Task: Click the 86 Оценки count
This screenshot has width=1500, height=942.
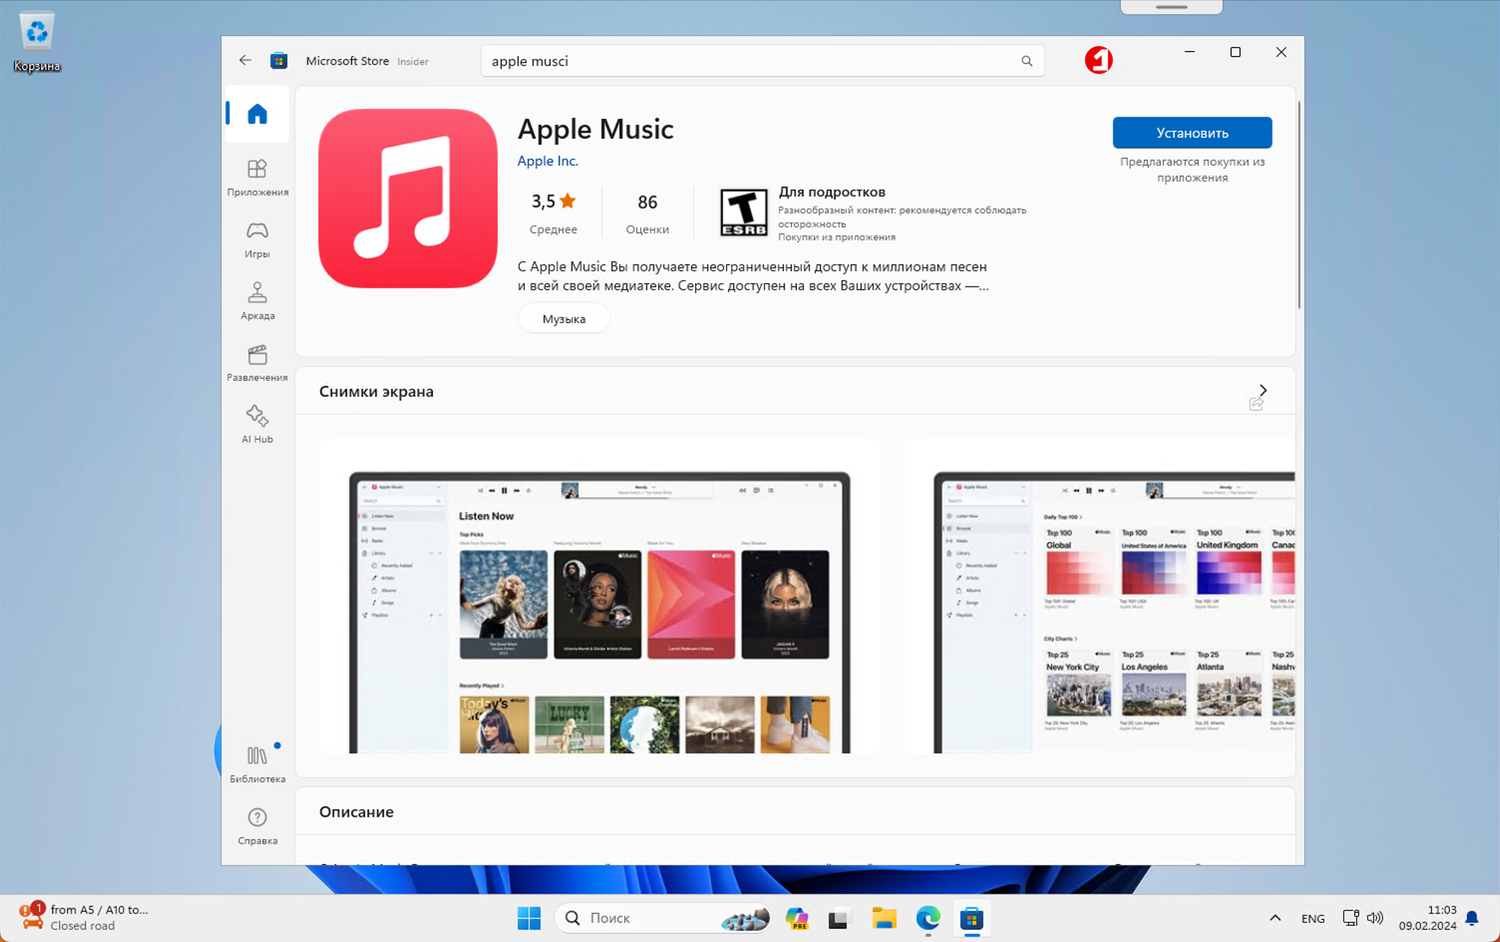Action: 647,212
